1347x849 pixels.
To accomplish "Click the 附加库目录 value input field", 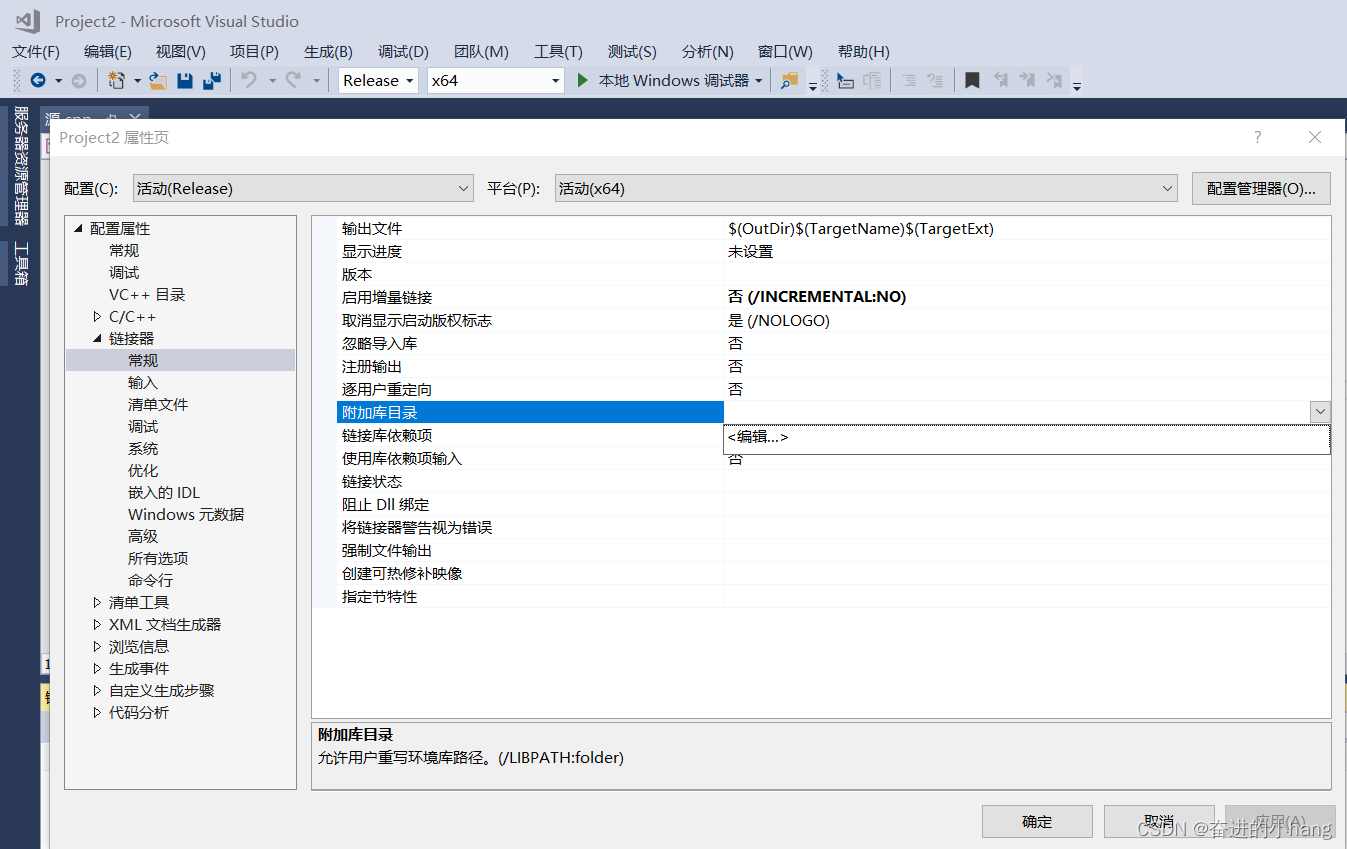I will (1016, 412).
